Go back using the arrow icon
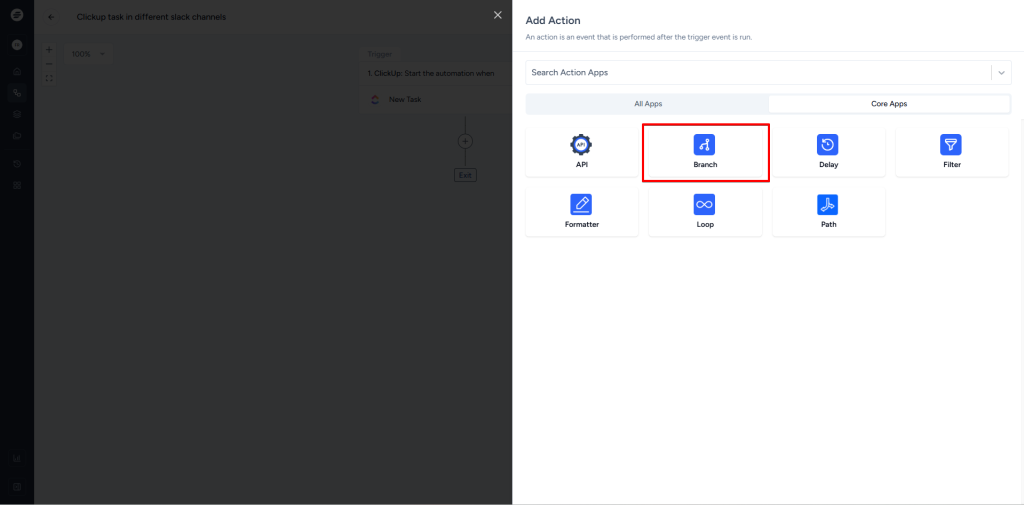This screenshot has width=1024, height=505. pos(51,17)
